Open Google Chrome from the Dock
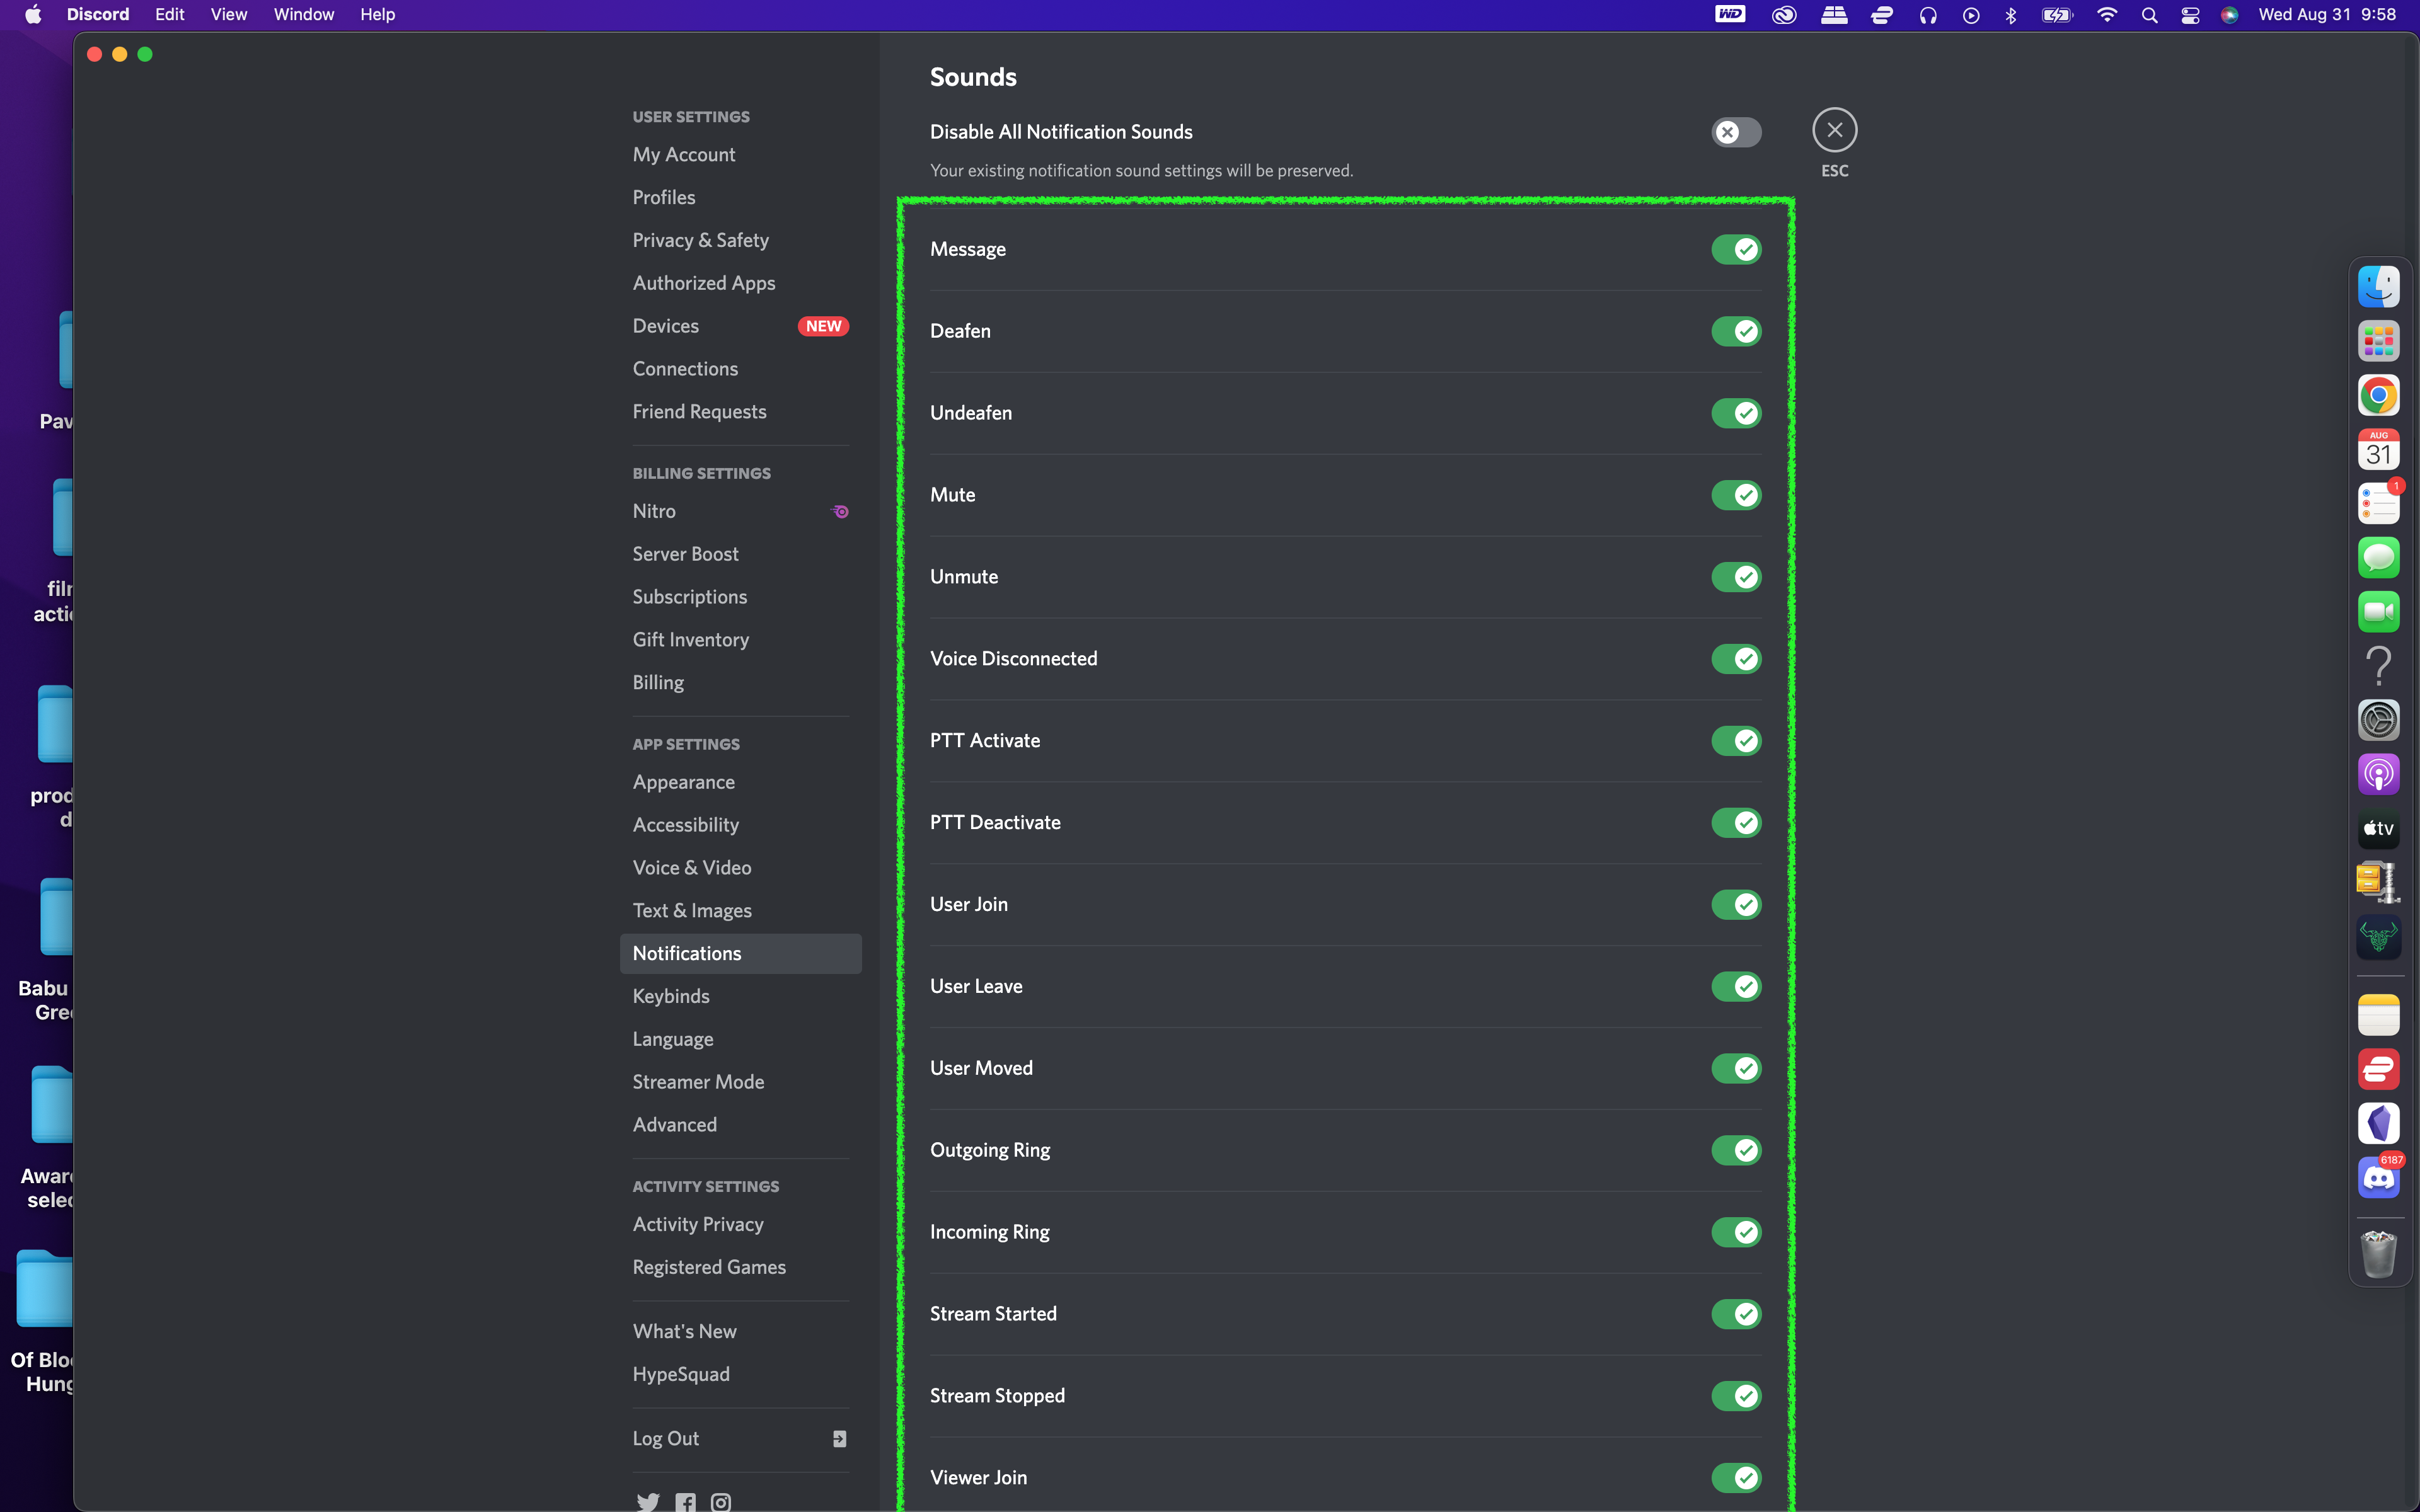2420x1512 pixels. 2378,395
